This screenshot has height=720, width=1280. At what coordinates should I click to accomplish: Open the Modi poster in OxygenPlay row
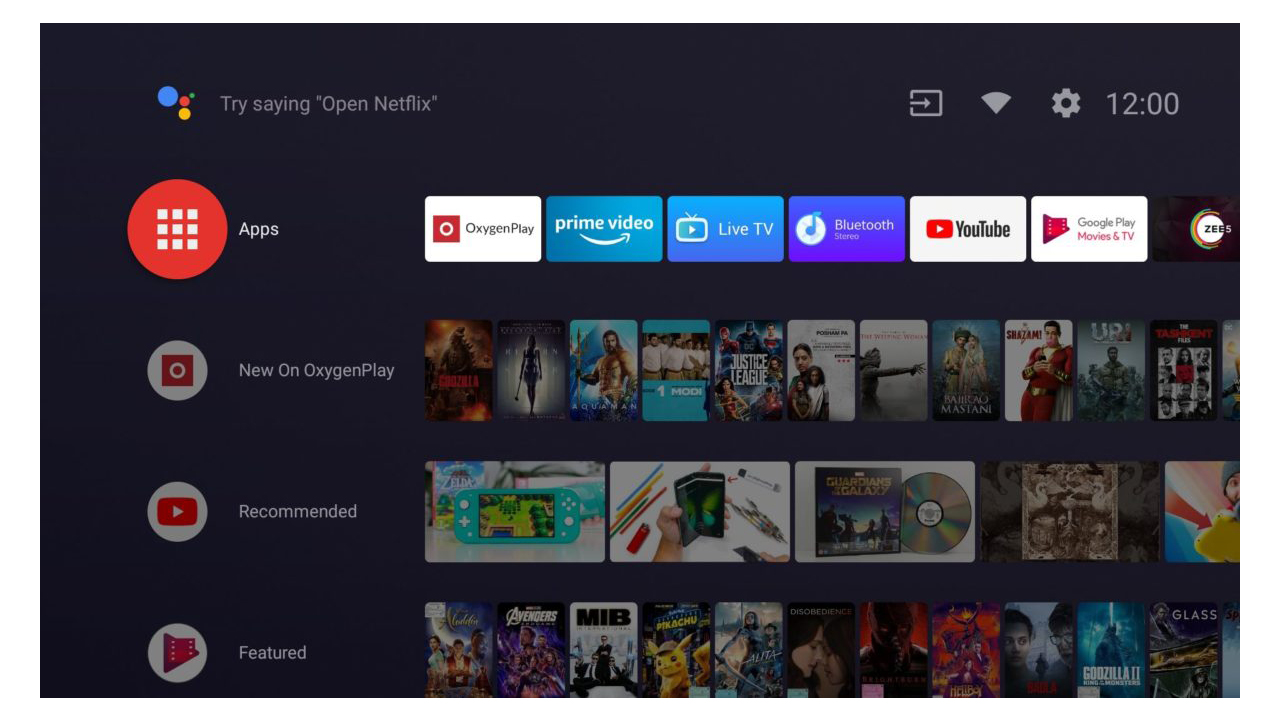[x=676, y=370]
